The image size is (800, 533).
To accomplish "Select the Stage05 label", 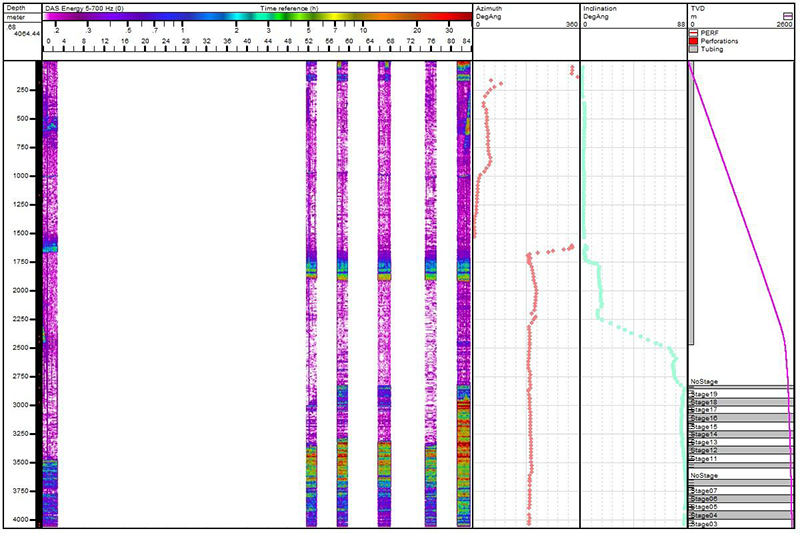I will point(704,507).
